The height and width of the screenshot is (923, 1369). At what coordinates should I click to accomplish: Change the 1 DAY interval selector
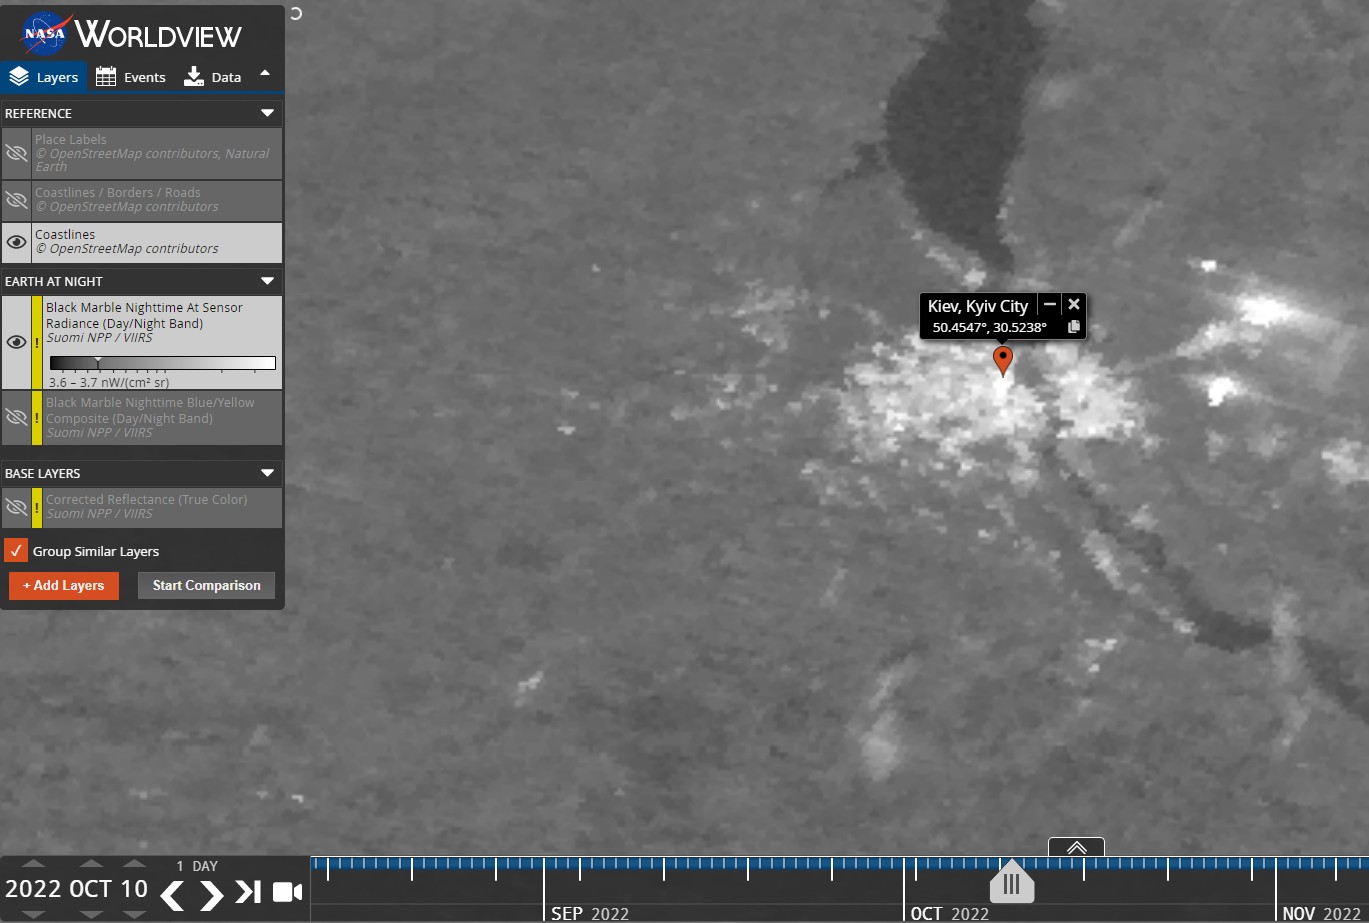tap(197, 866)
